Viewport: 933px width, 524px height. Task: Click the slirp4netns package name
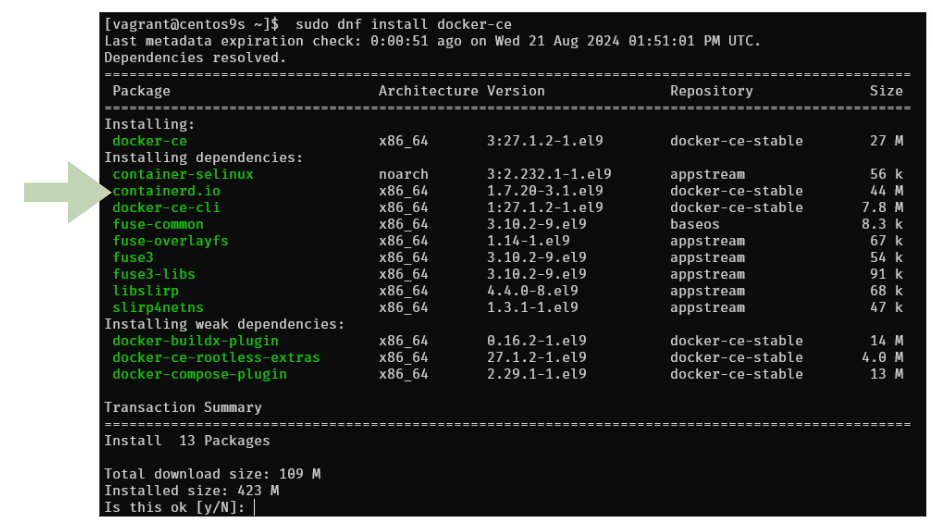click(x=157, y=307)
